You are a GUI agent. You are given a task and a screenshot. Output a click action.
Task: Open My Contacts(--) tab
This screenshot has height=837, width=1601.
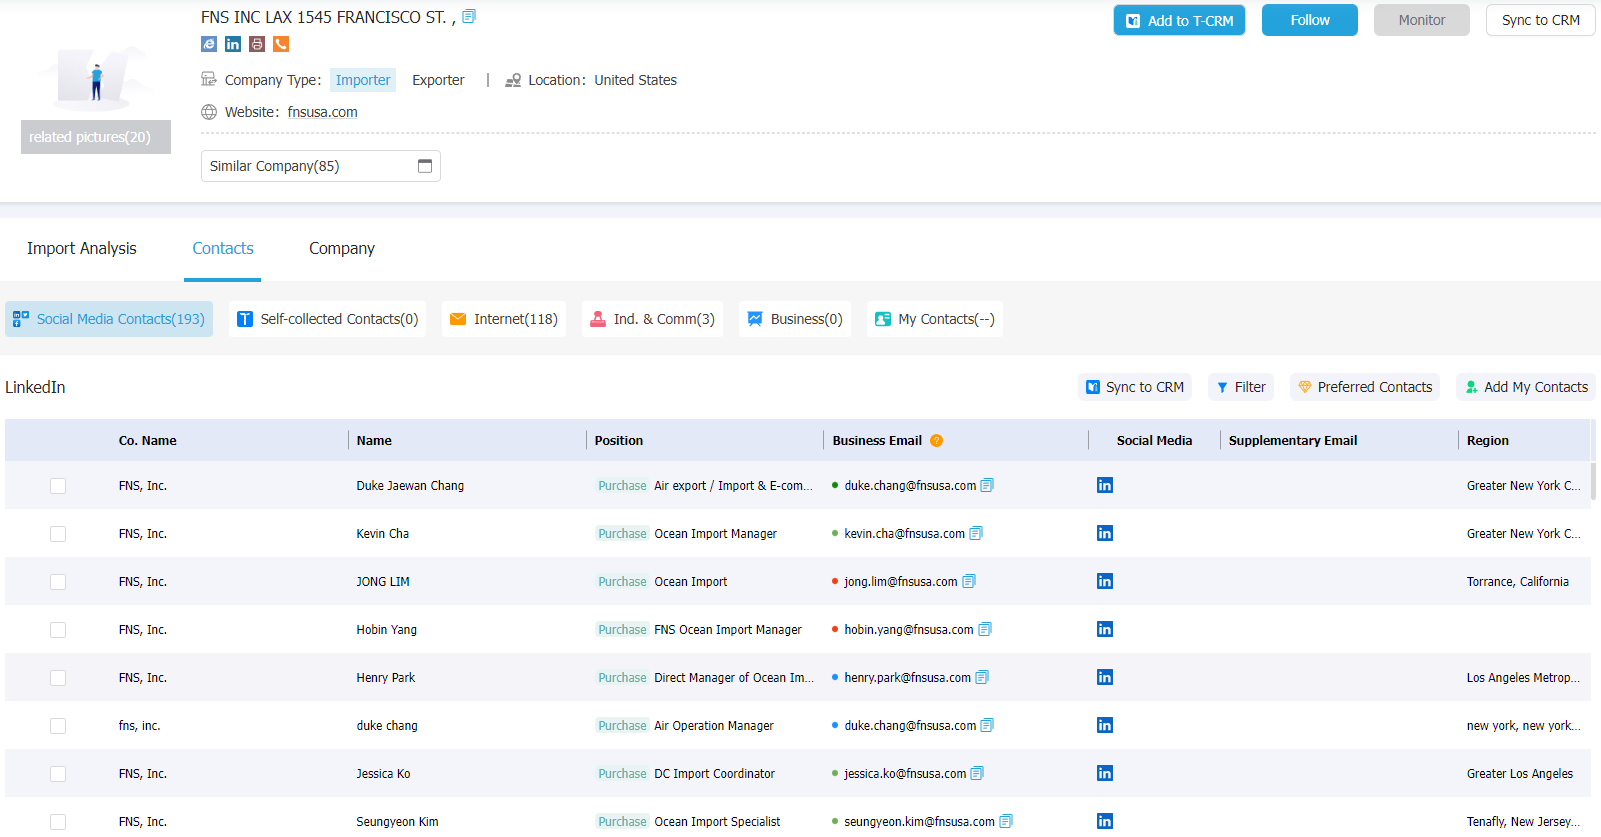point(935,319)
